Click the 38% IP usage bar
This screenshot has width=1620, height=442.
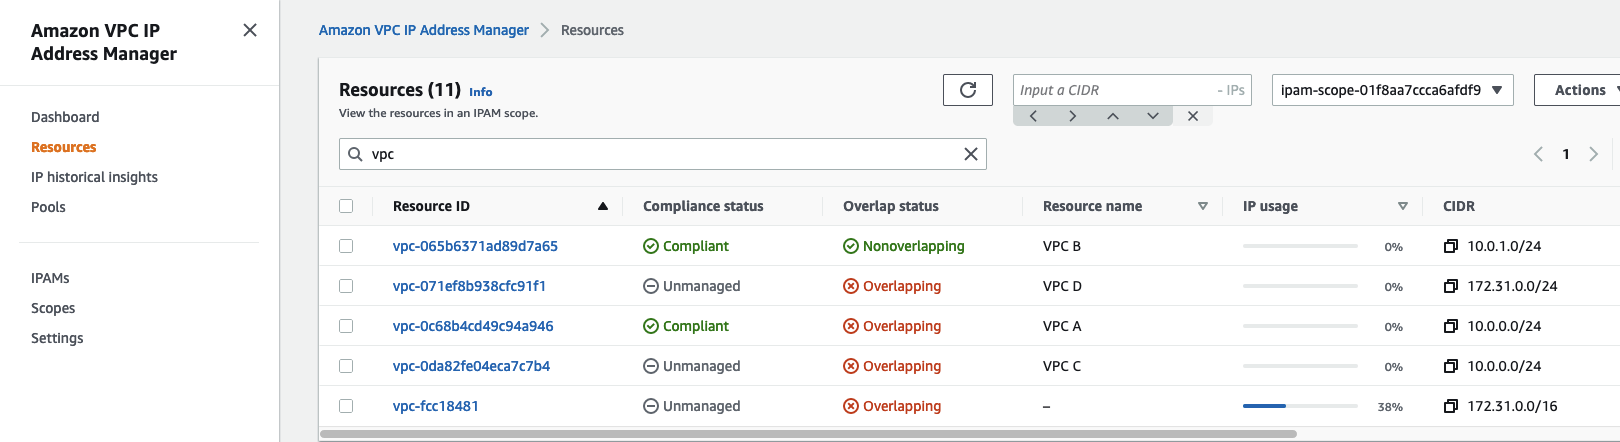pyautogui.click(x=1300, y=406)
